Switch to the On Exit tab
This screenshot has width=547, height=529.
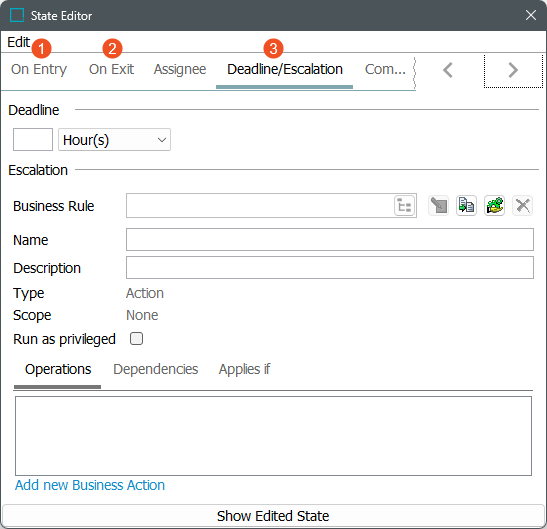pos(111,69)
